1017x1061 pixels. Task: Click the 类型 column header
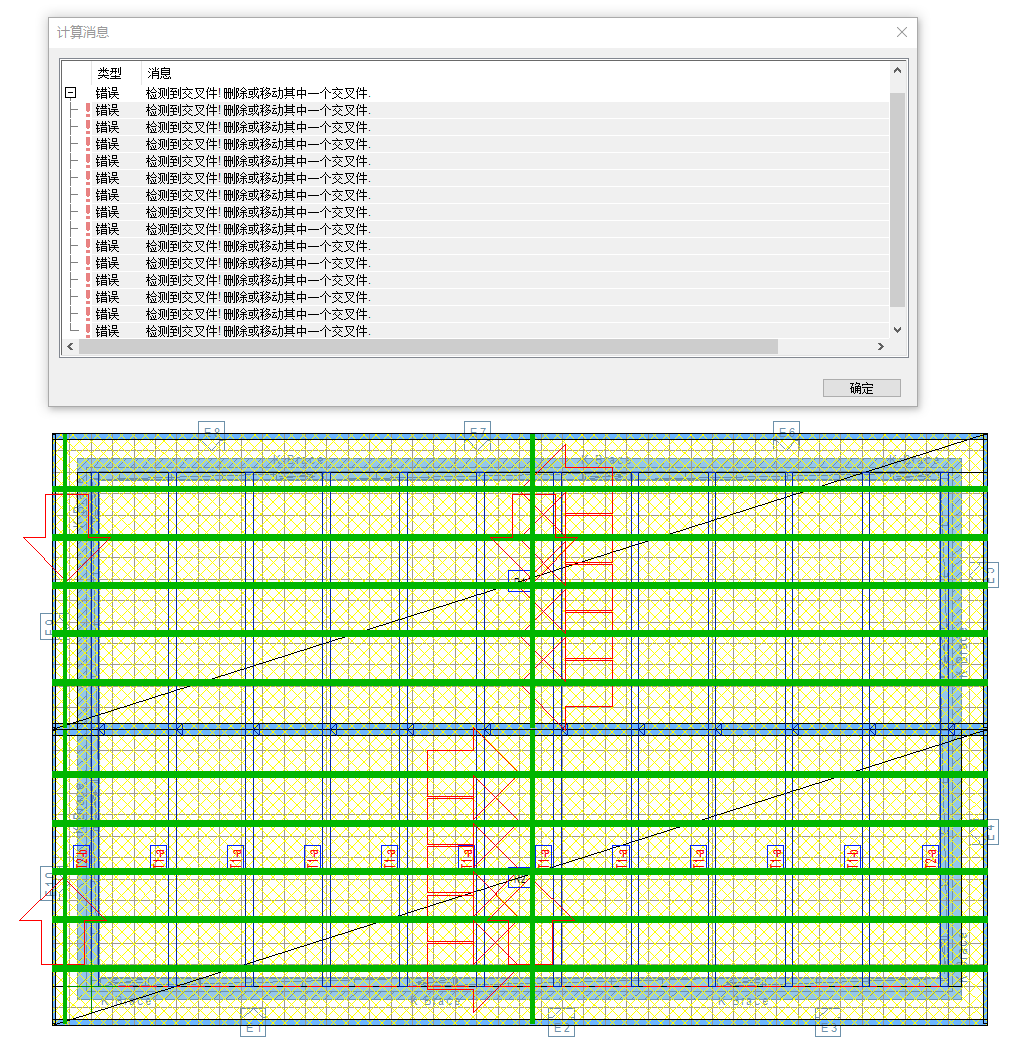point(110,73)
